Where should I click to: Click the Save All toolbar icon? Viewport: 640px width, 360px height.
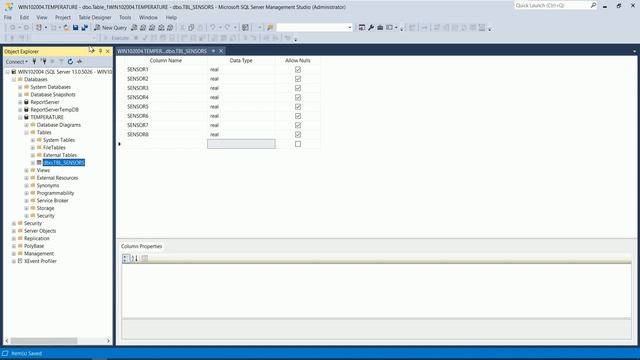click(x=84, y=27)
